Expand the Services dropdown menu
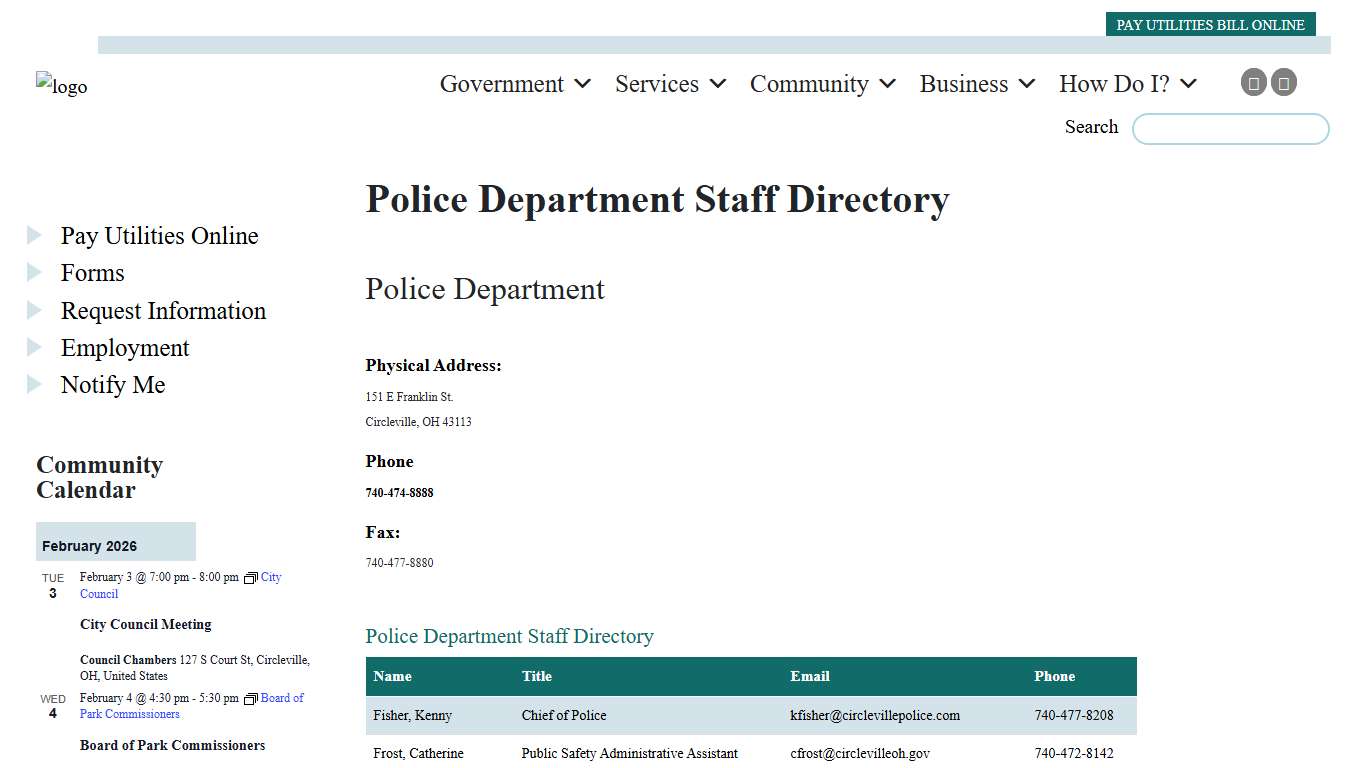This screenshot has height=768, width=1366. [659, 84]
